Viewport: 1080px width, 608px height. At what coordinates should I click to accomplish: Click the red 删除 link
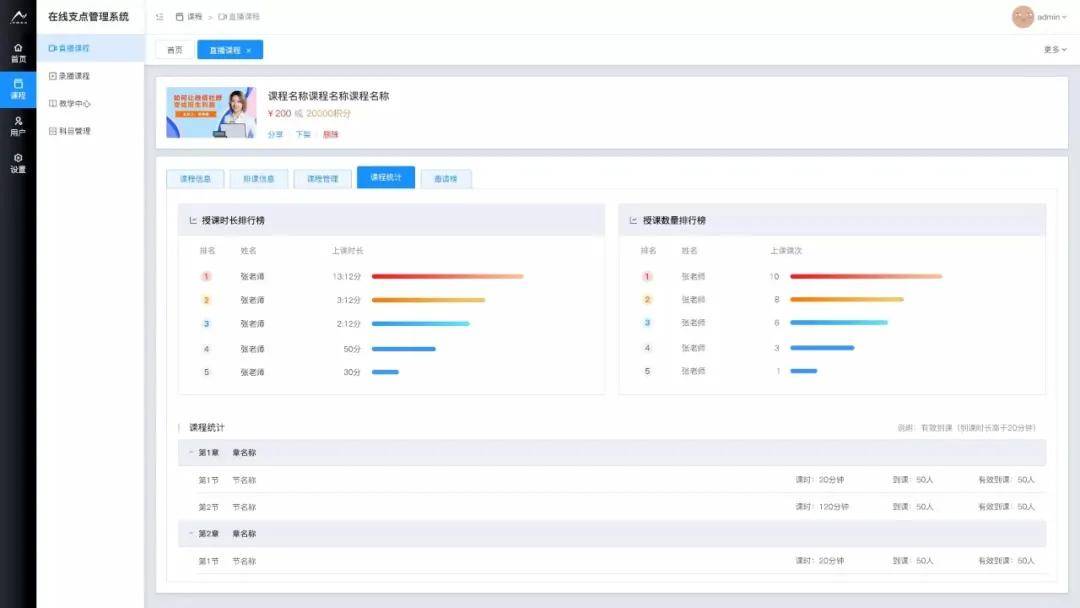(x=330, y=134)
